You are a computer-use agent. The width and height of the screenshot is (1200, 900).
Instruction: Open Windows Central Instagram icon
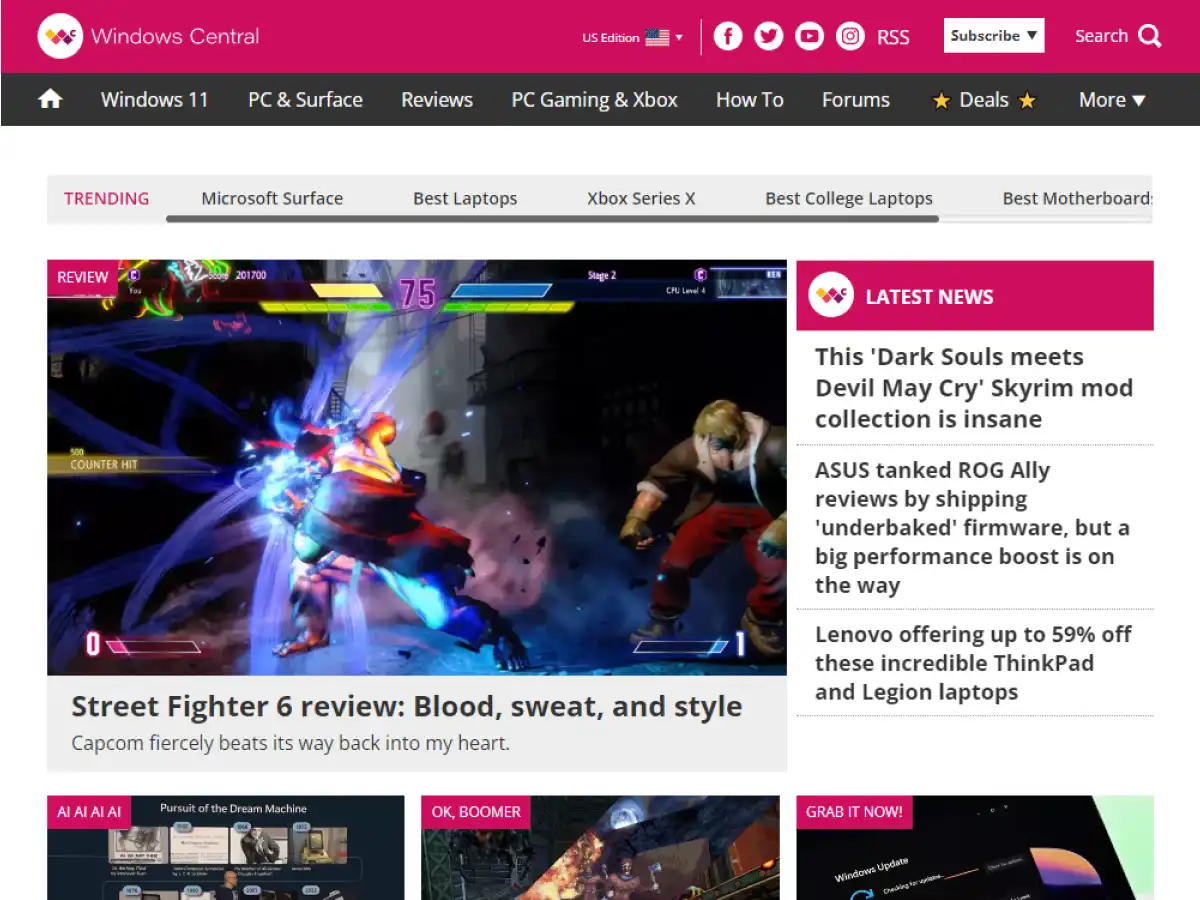[x=851, y=37]
